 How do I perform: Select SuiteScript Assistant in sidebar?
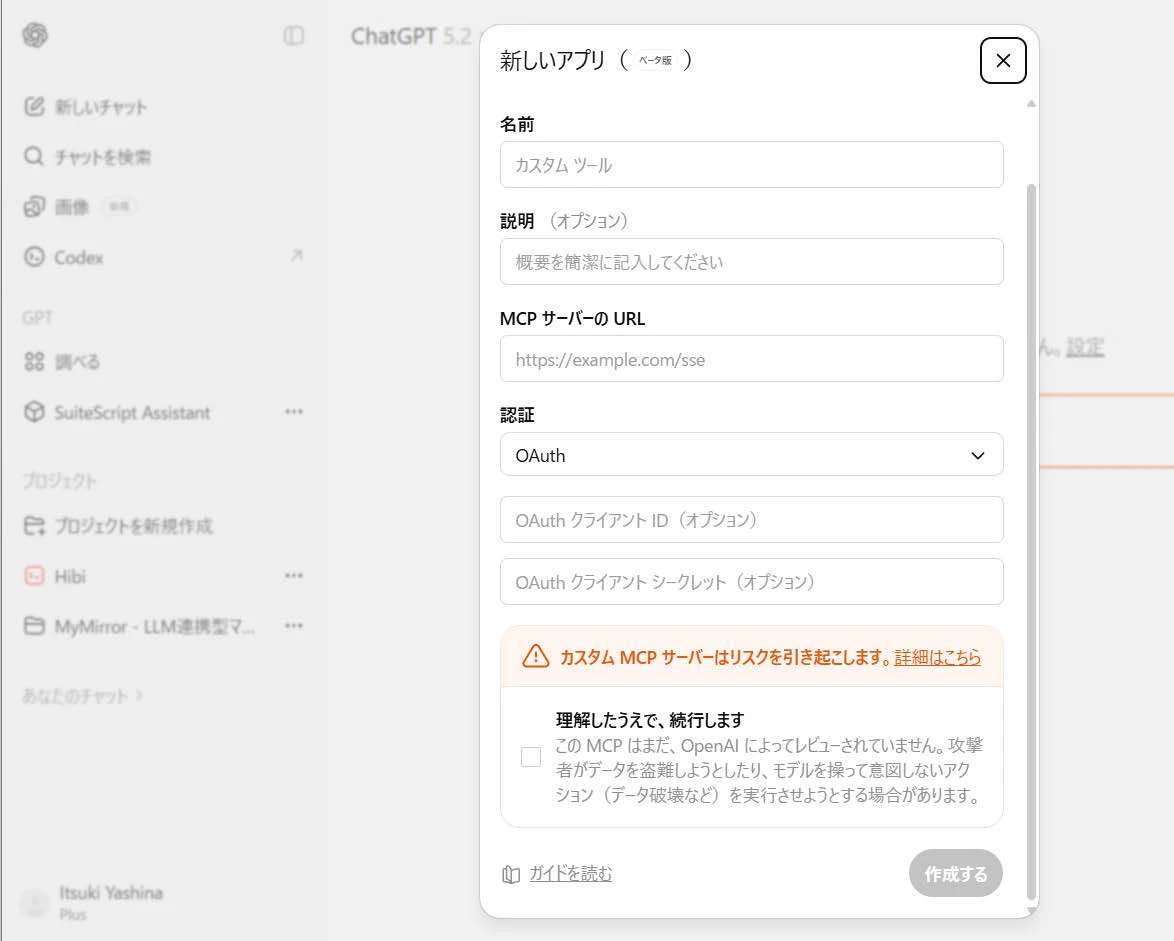(133, 412)
